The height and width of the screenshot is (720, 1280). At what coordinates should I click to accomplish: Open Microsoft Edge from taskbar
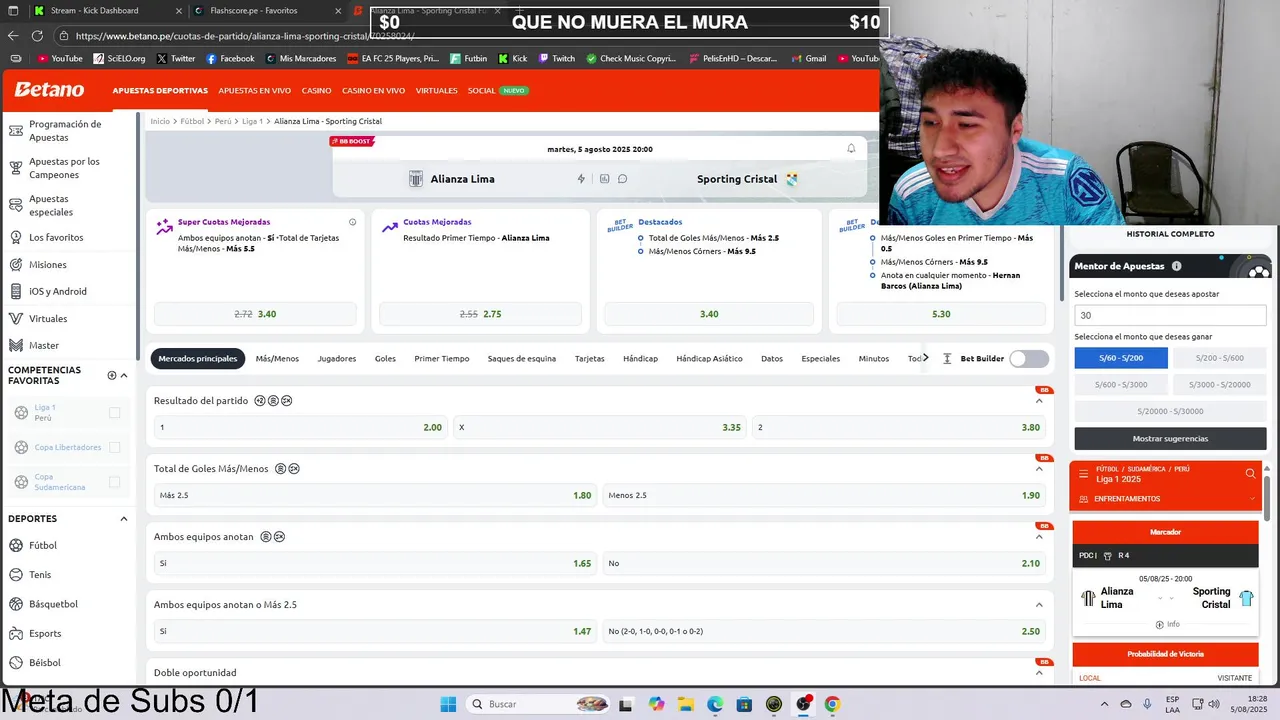[x=715, y=704]
